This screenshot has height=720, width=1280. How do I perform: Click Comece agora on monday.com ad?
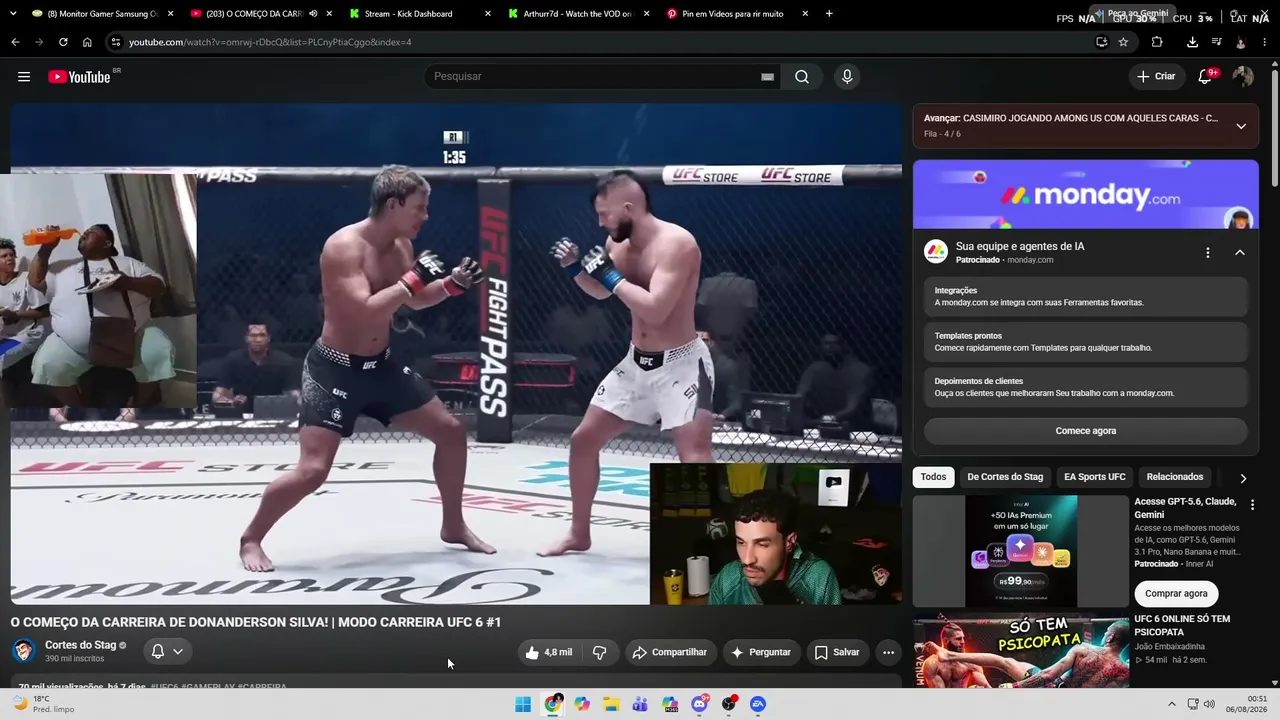(x=1085, y=431)
